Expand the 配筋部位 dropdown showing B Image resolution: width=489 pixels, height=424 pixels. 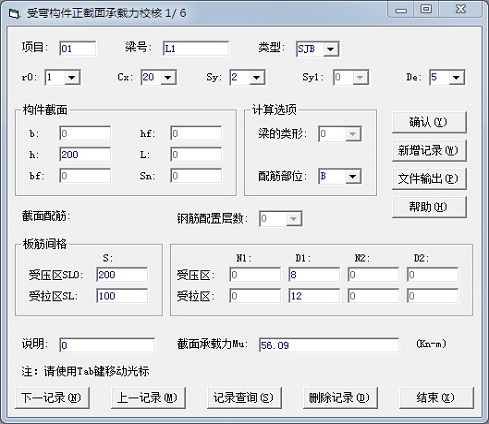(x=353, y=176)
